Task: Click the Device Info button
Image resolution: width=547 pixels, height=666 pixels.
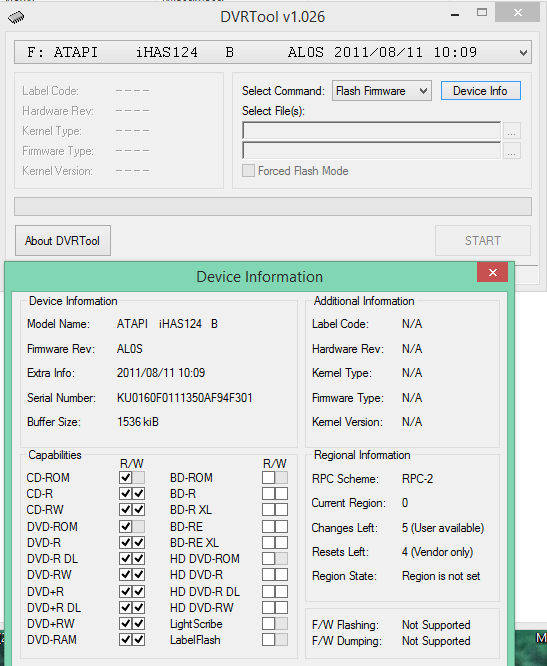Action: click(x=480, y=91)
